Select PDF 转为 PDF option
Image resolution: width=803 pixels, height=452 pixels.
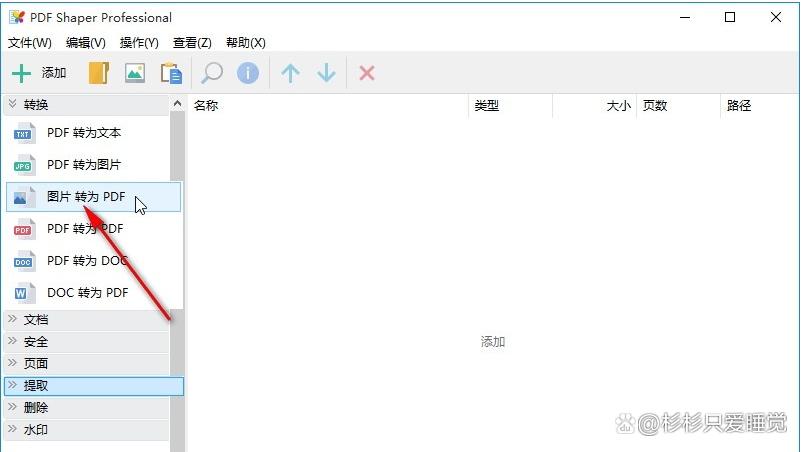tap(85, 229)
